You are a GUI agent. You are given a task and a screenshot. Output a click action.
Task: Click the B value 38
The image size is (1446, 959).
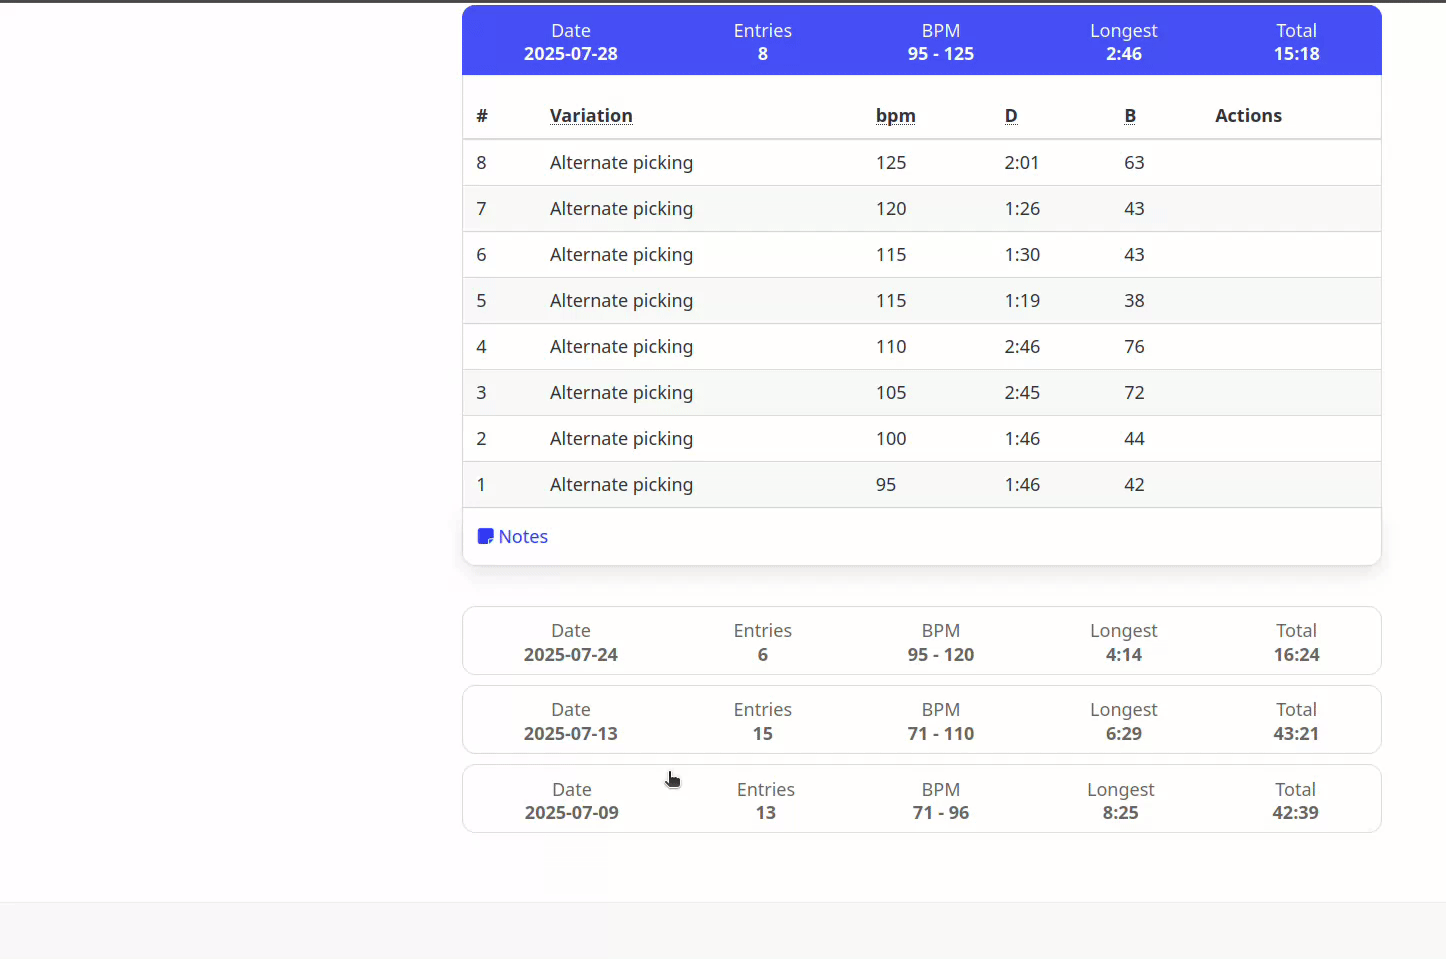[x=1134, y=300]
